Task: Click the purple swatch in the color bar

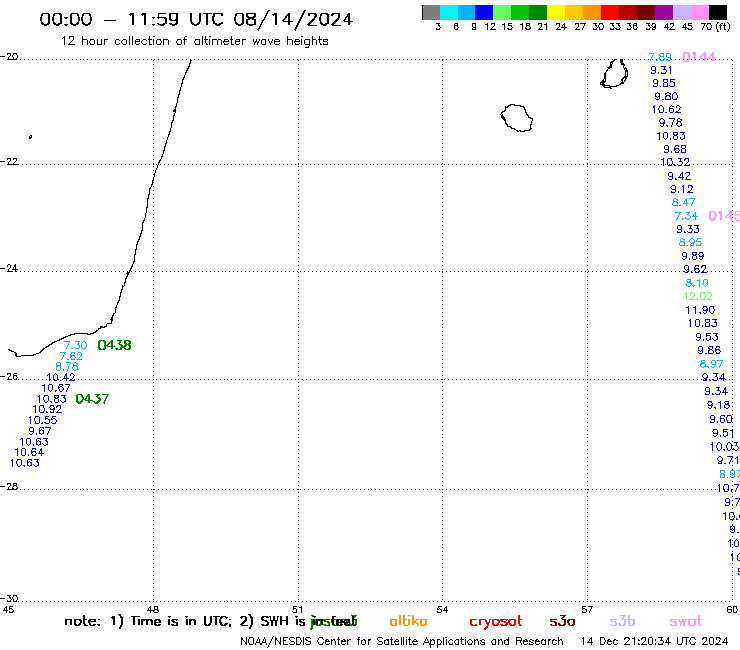Action: point(664,12)
